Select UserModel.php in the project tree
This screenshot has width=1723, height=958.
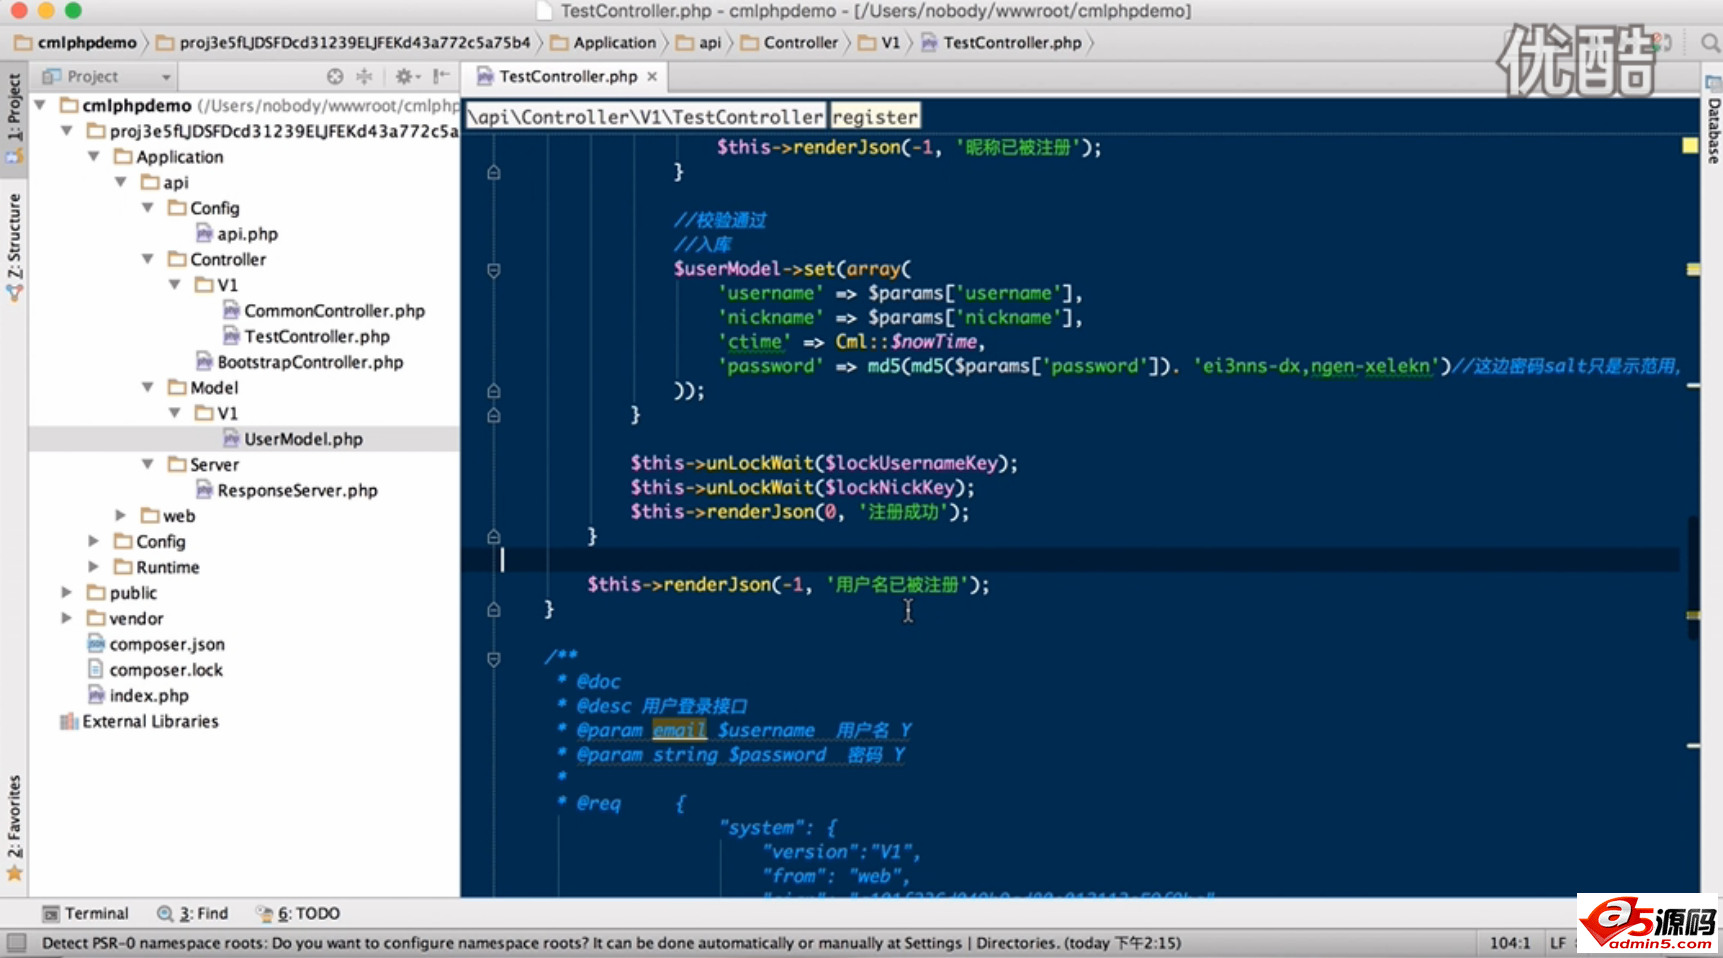(302, 438)
